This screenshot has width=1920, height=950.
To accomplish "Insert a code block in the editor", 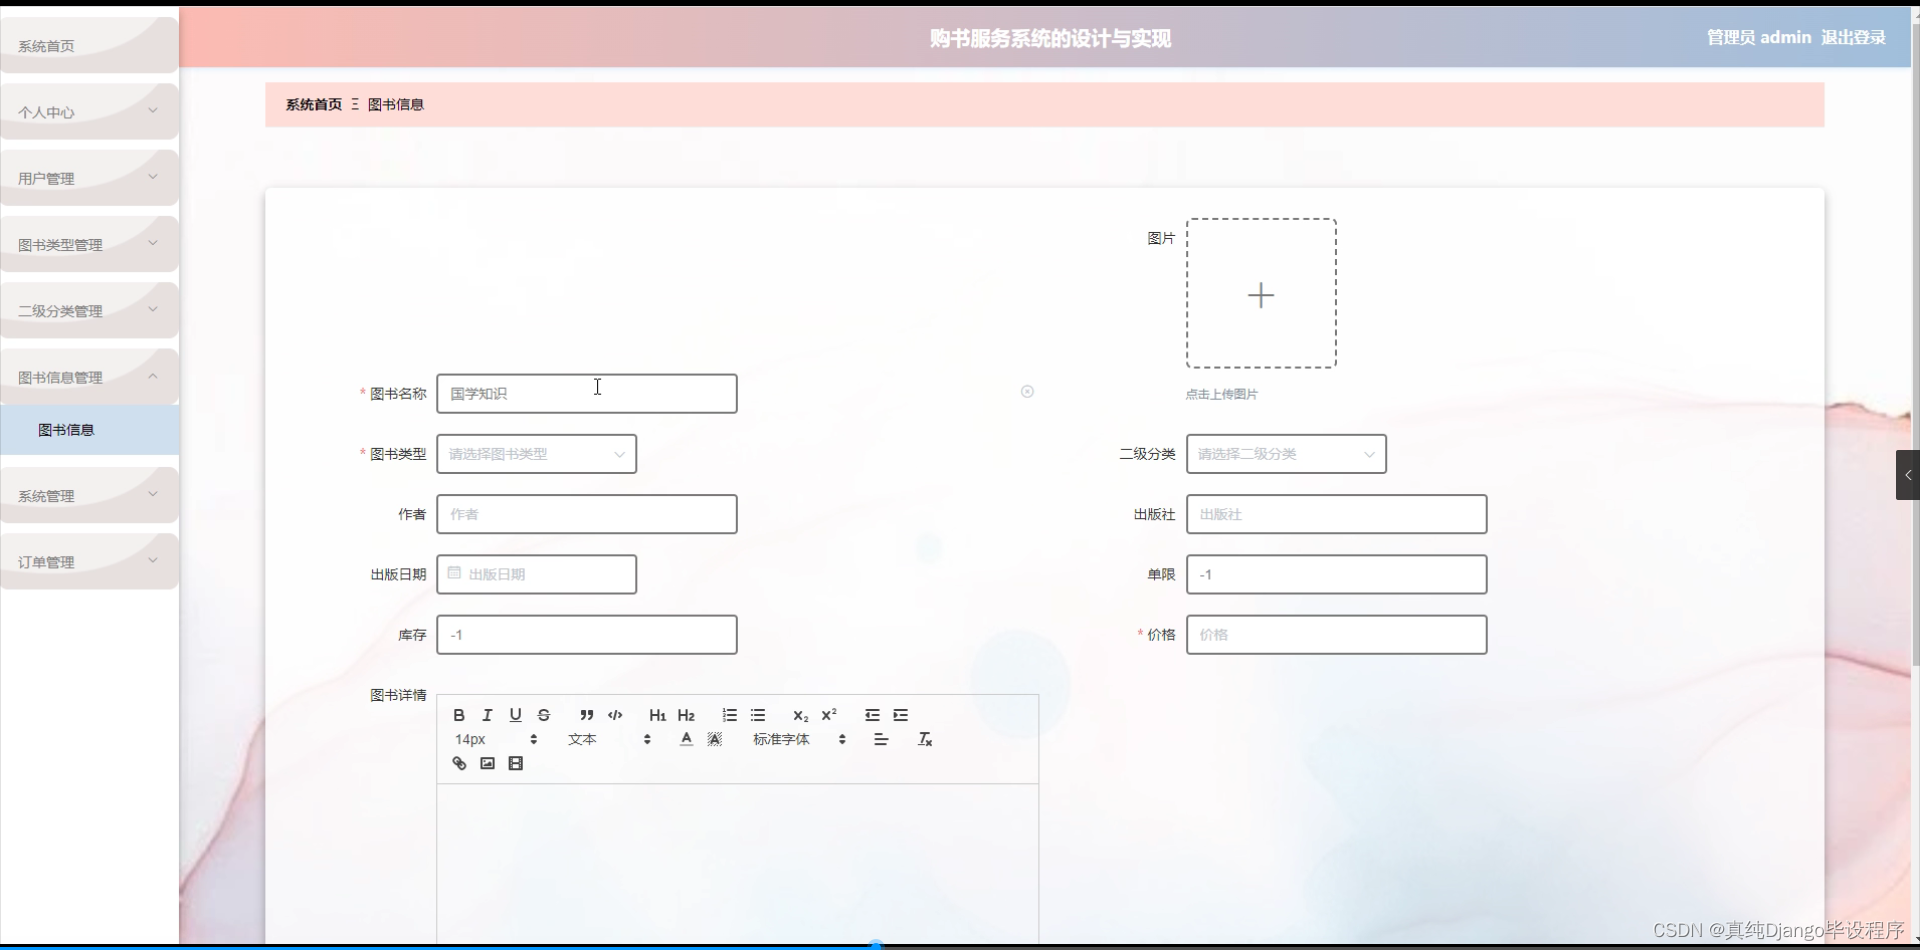I will (x=615, y=714).
